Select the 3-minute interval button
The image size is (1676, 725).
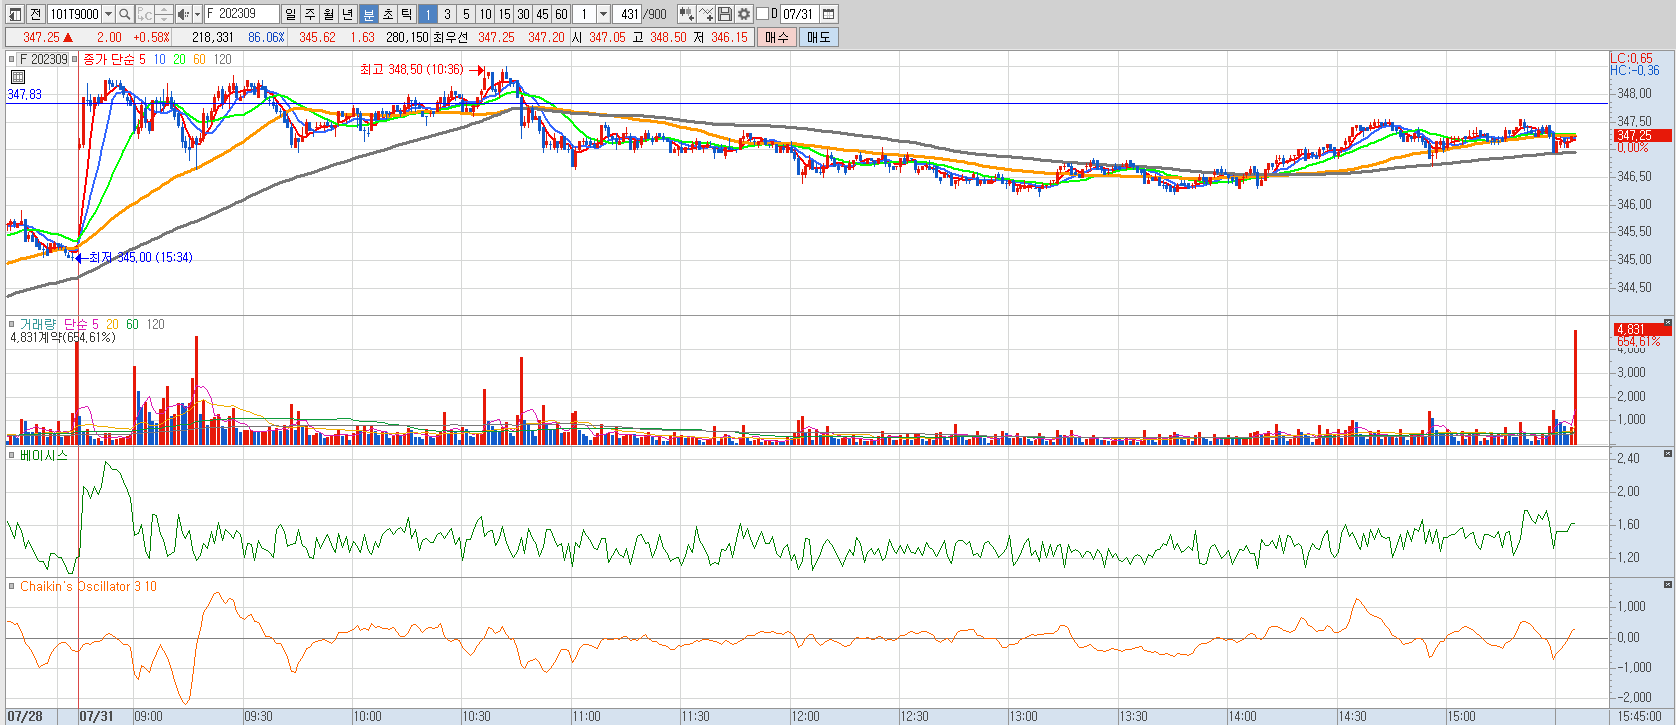tap(447, 14)
